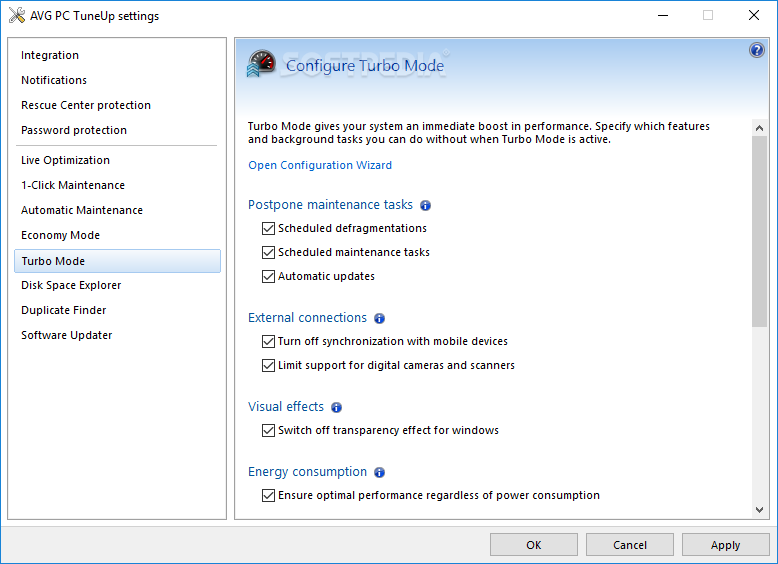Click info icon beside Visual effects
Screen dimensions: 778x564
coord(336,407)
